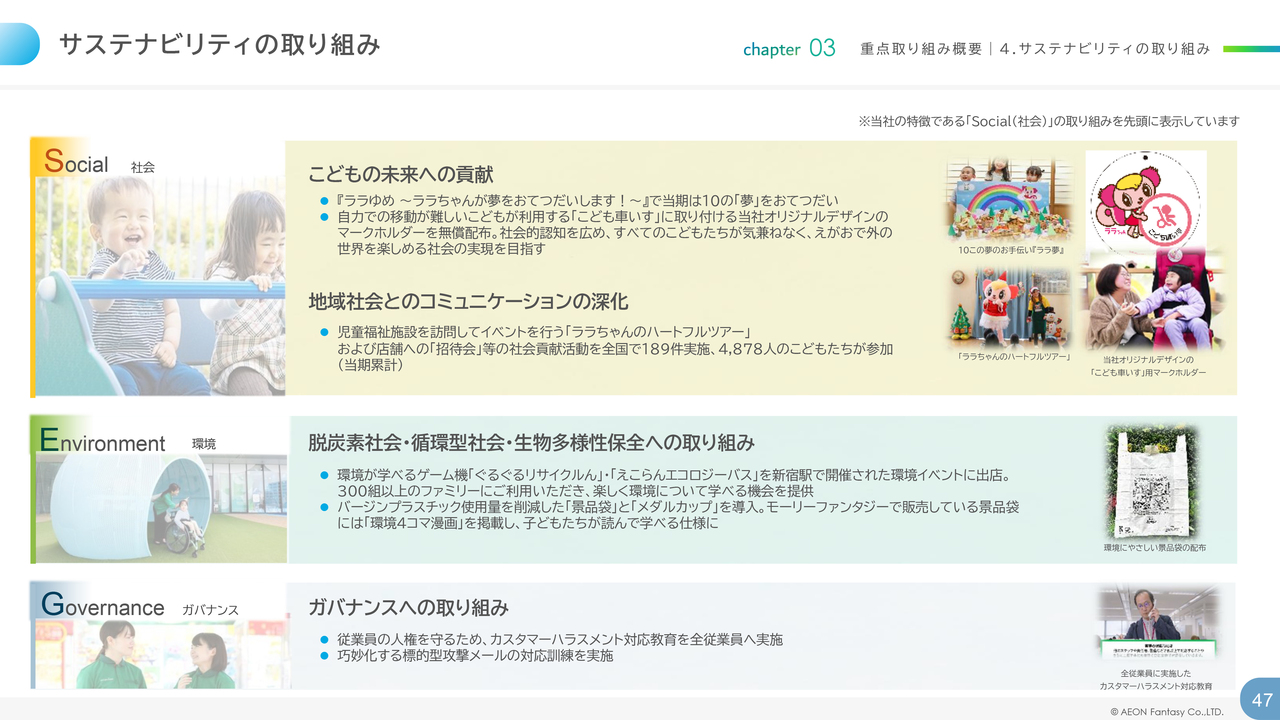Click the '脱炭素社会・循環型社会' environment heading
The image size is (1280, 720).
pos(530,442)
